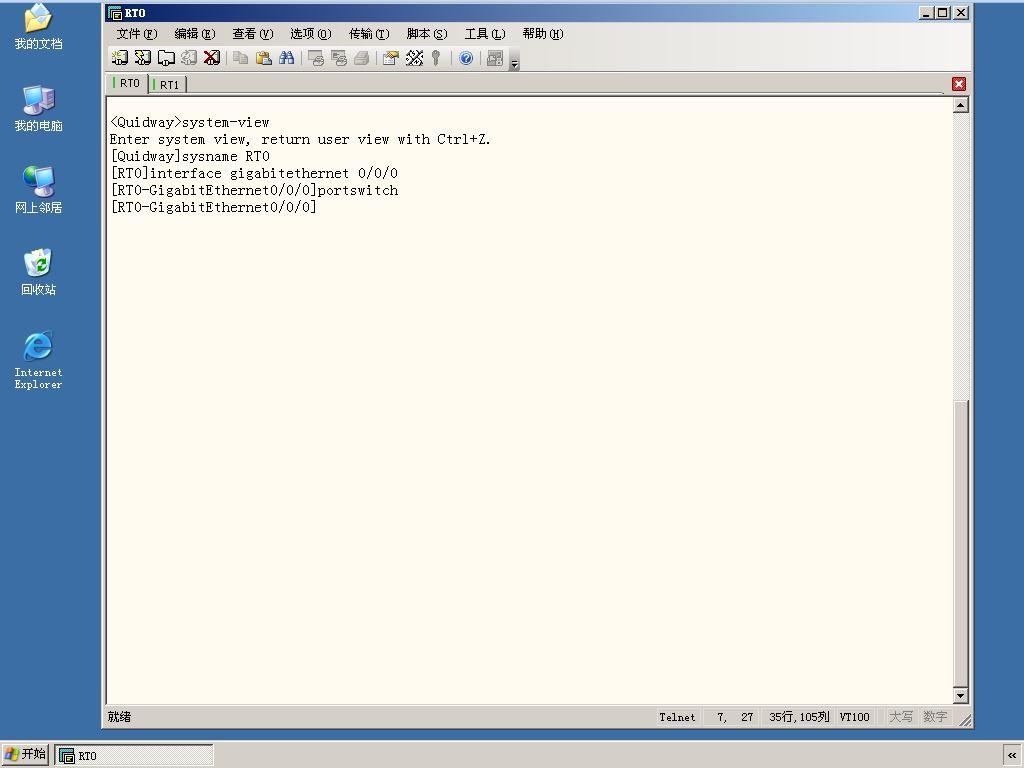Open the 帮助(H) menu

pos(543,34)
